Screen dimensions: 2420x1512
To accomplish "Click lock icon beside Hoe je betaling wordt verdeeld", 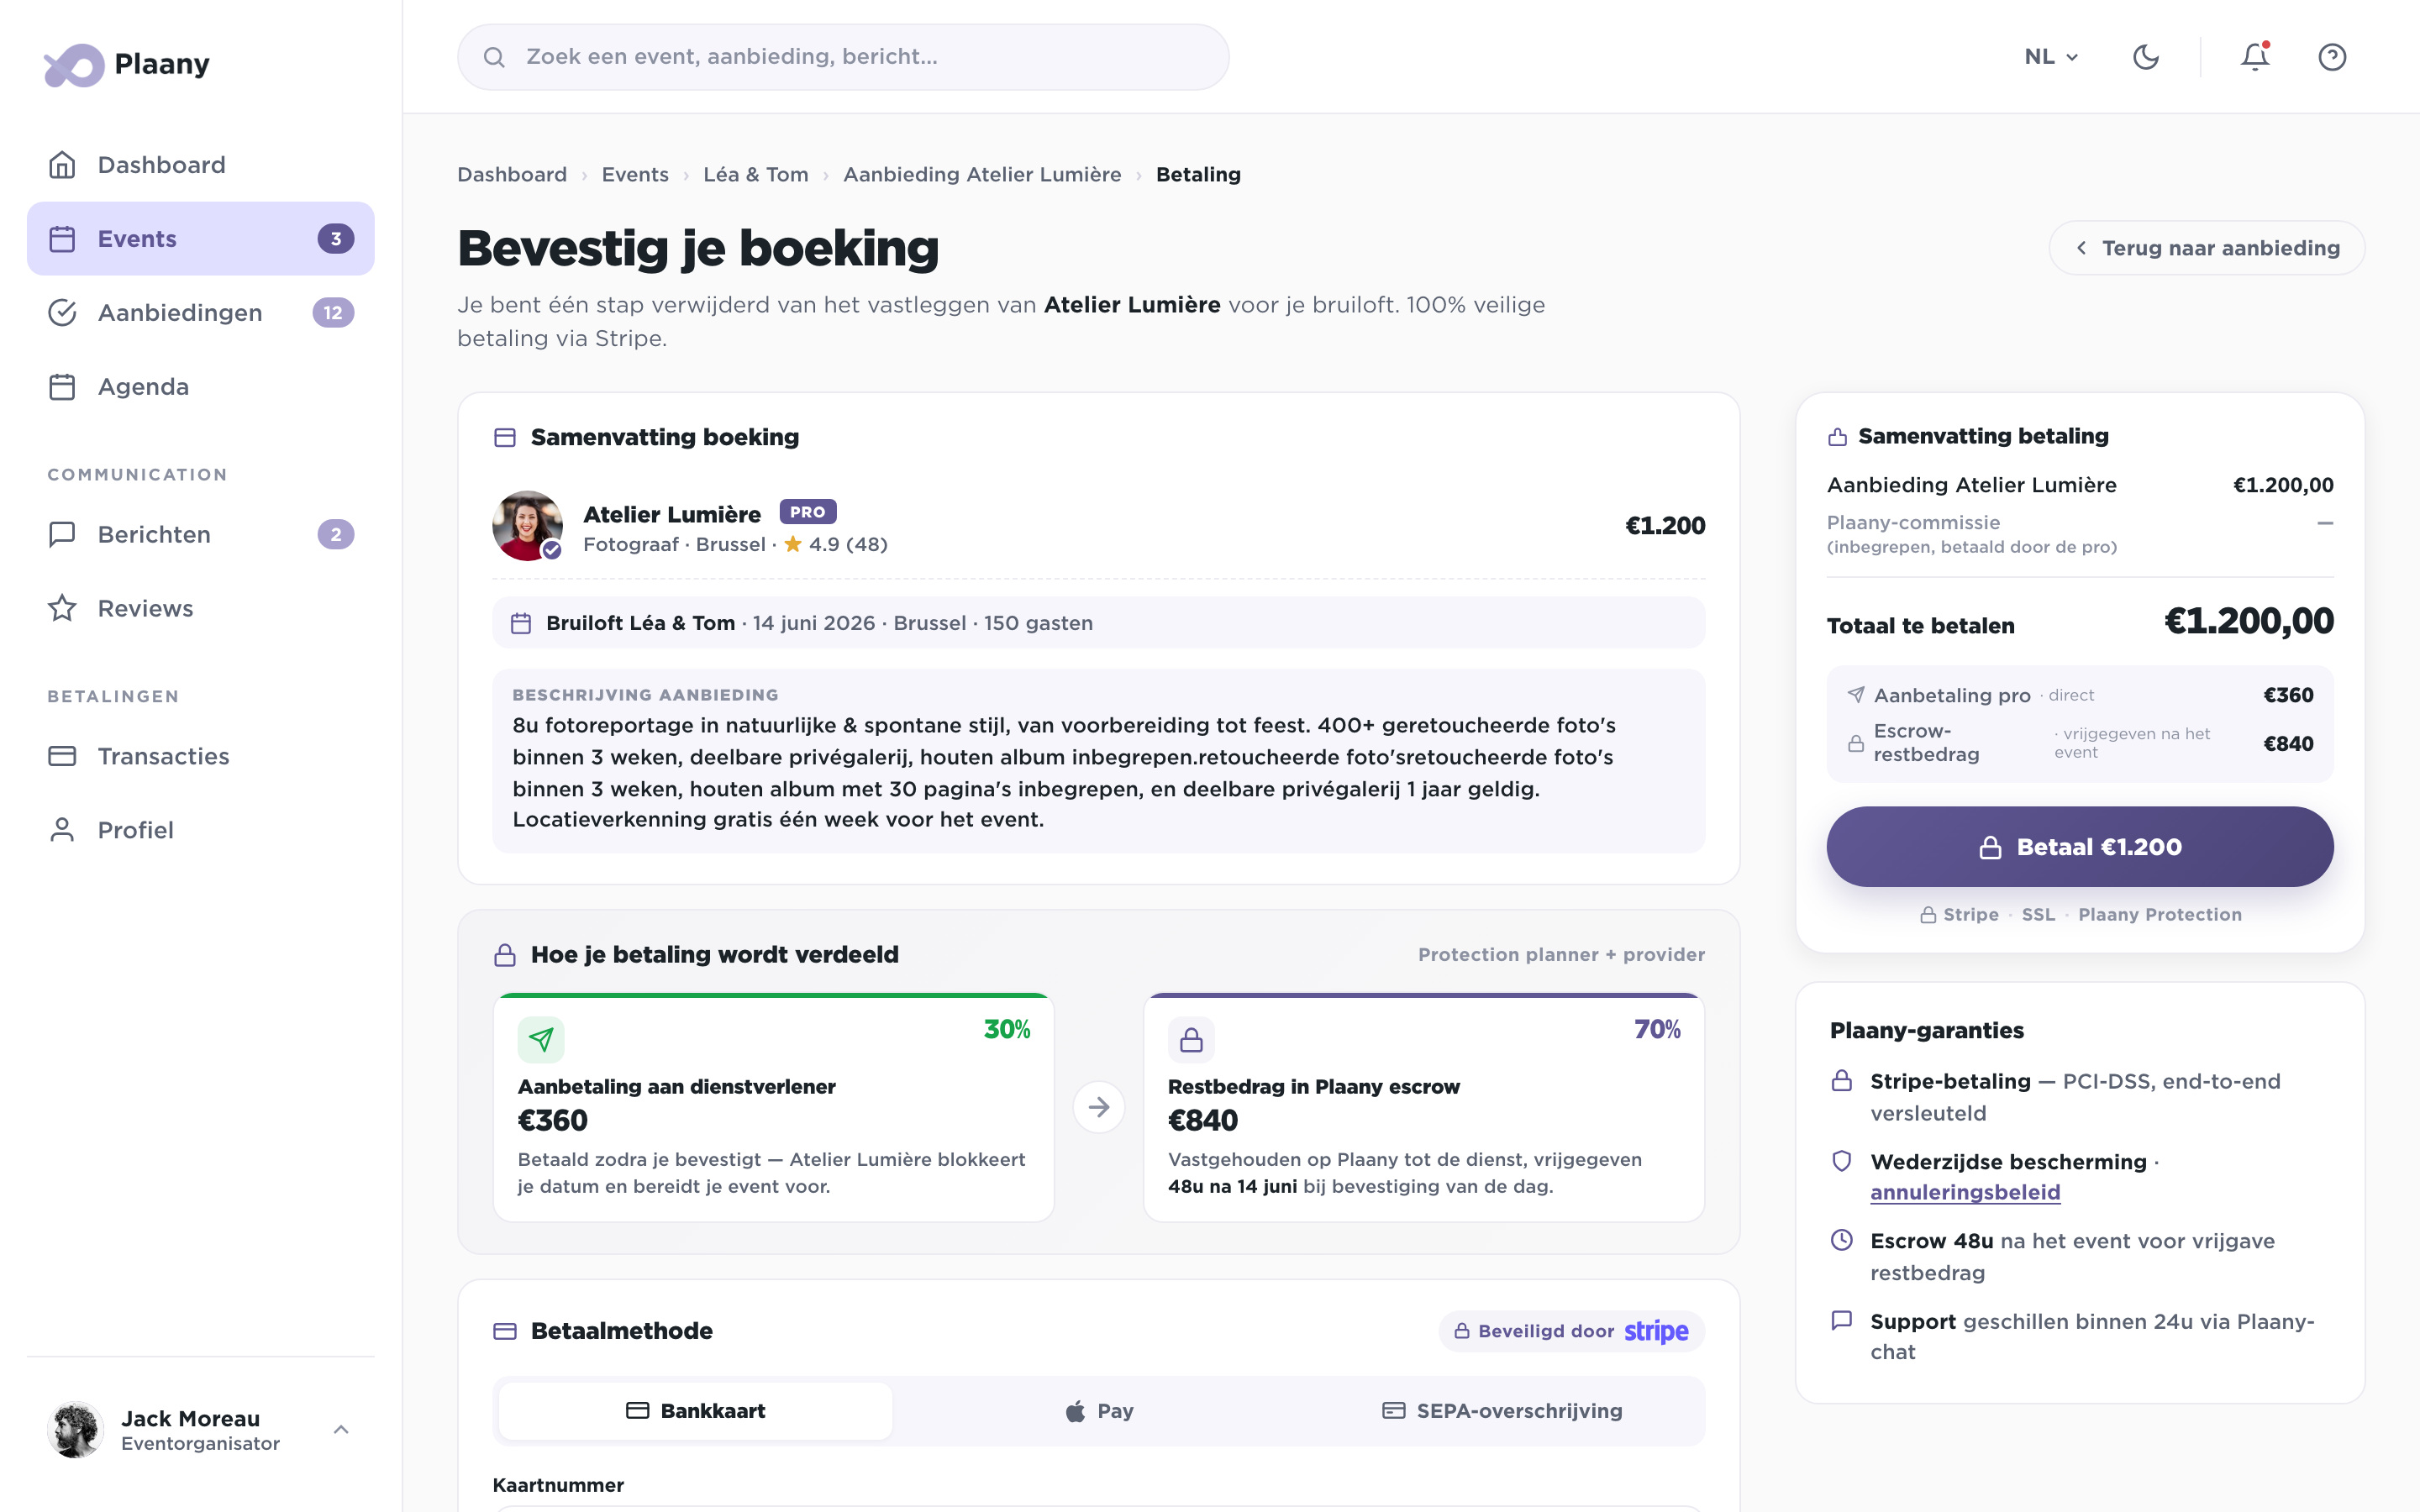I will 505,955.
